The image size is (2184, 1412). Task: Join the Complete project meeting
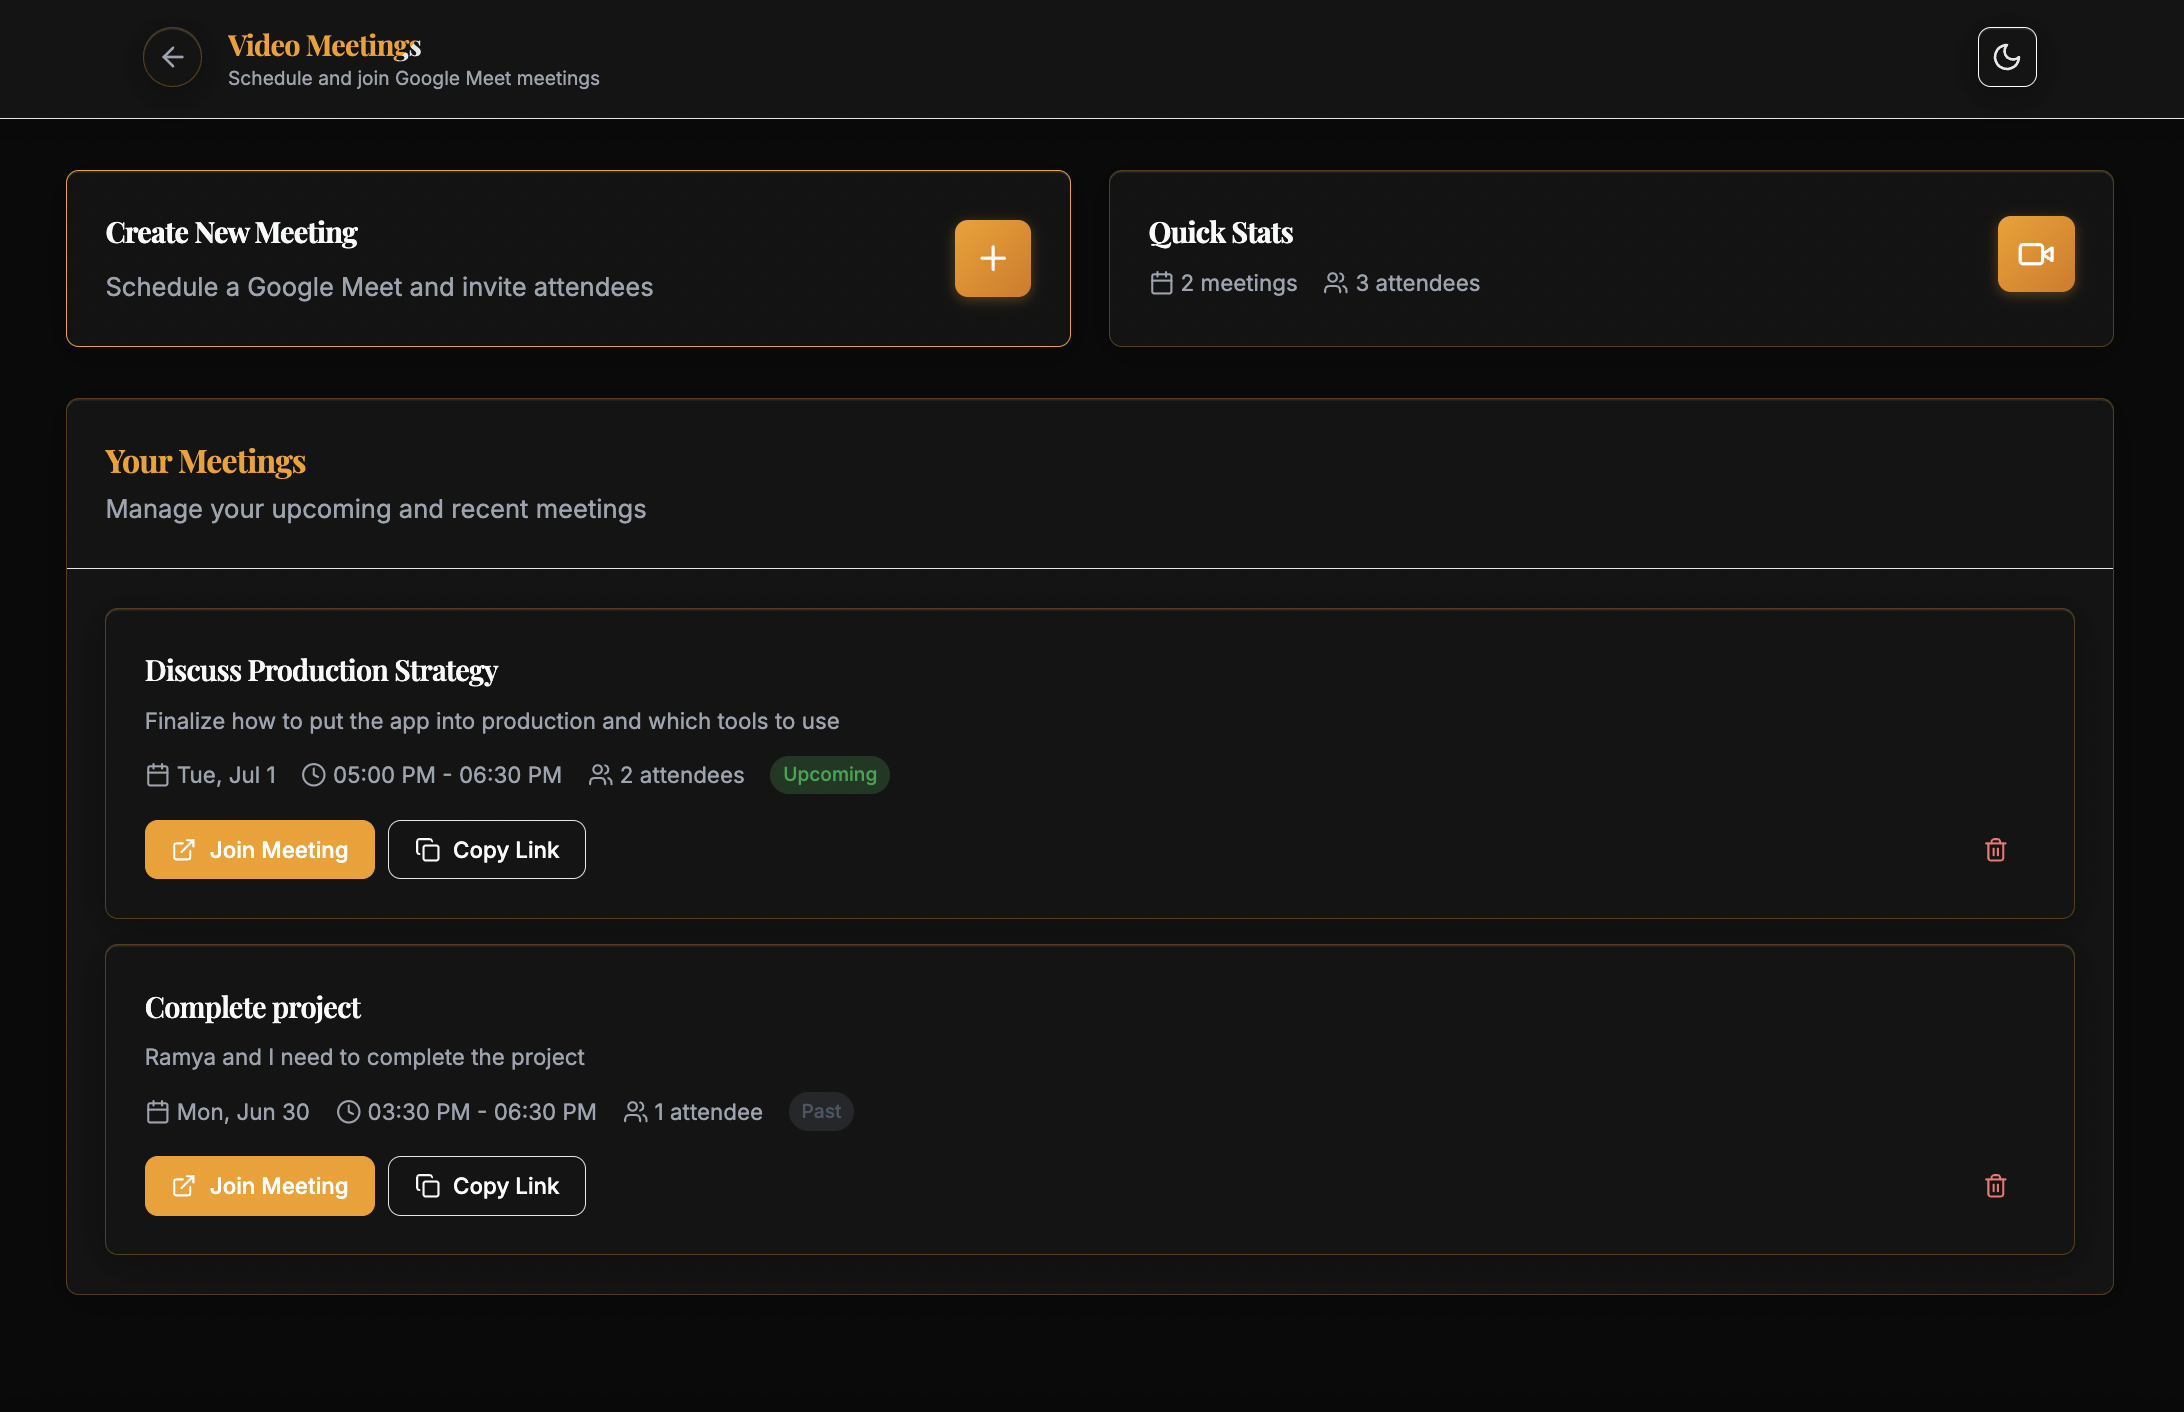pos(260,1186)
